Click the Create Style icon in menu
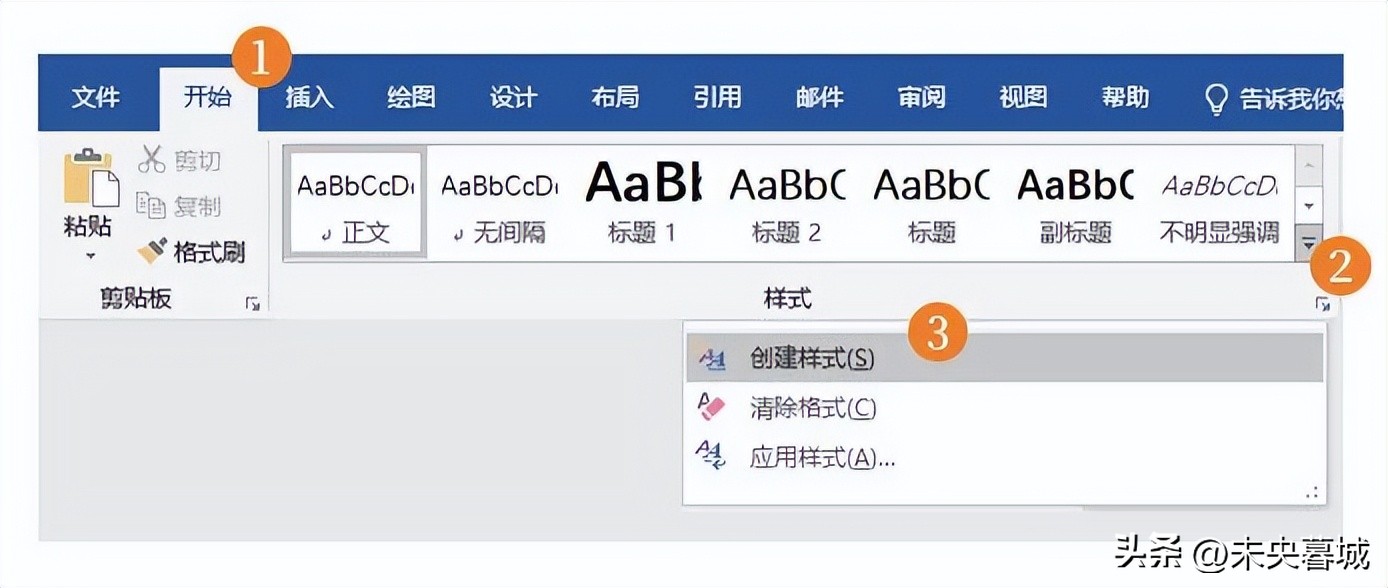Image resolution: width=1388 pixels, height=588 pixels. 711,359
